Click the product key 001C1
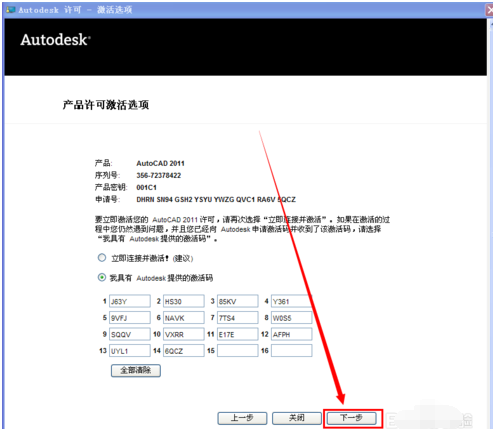 [146, 187]
